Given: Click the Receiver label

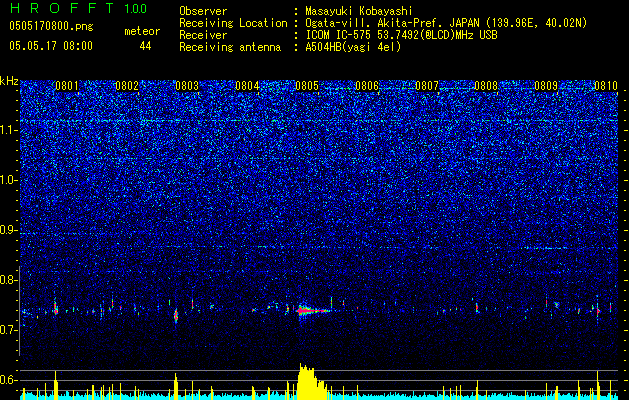Looking at the screenshot, I should click(x=203, y=35).
